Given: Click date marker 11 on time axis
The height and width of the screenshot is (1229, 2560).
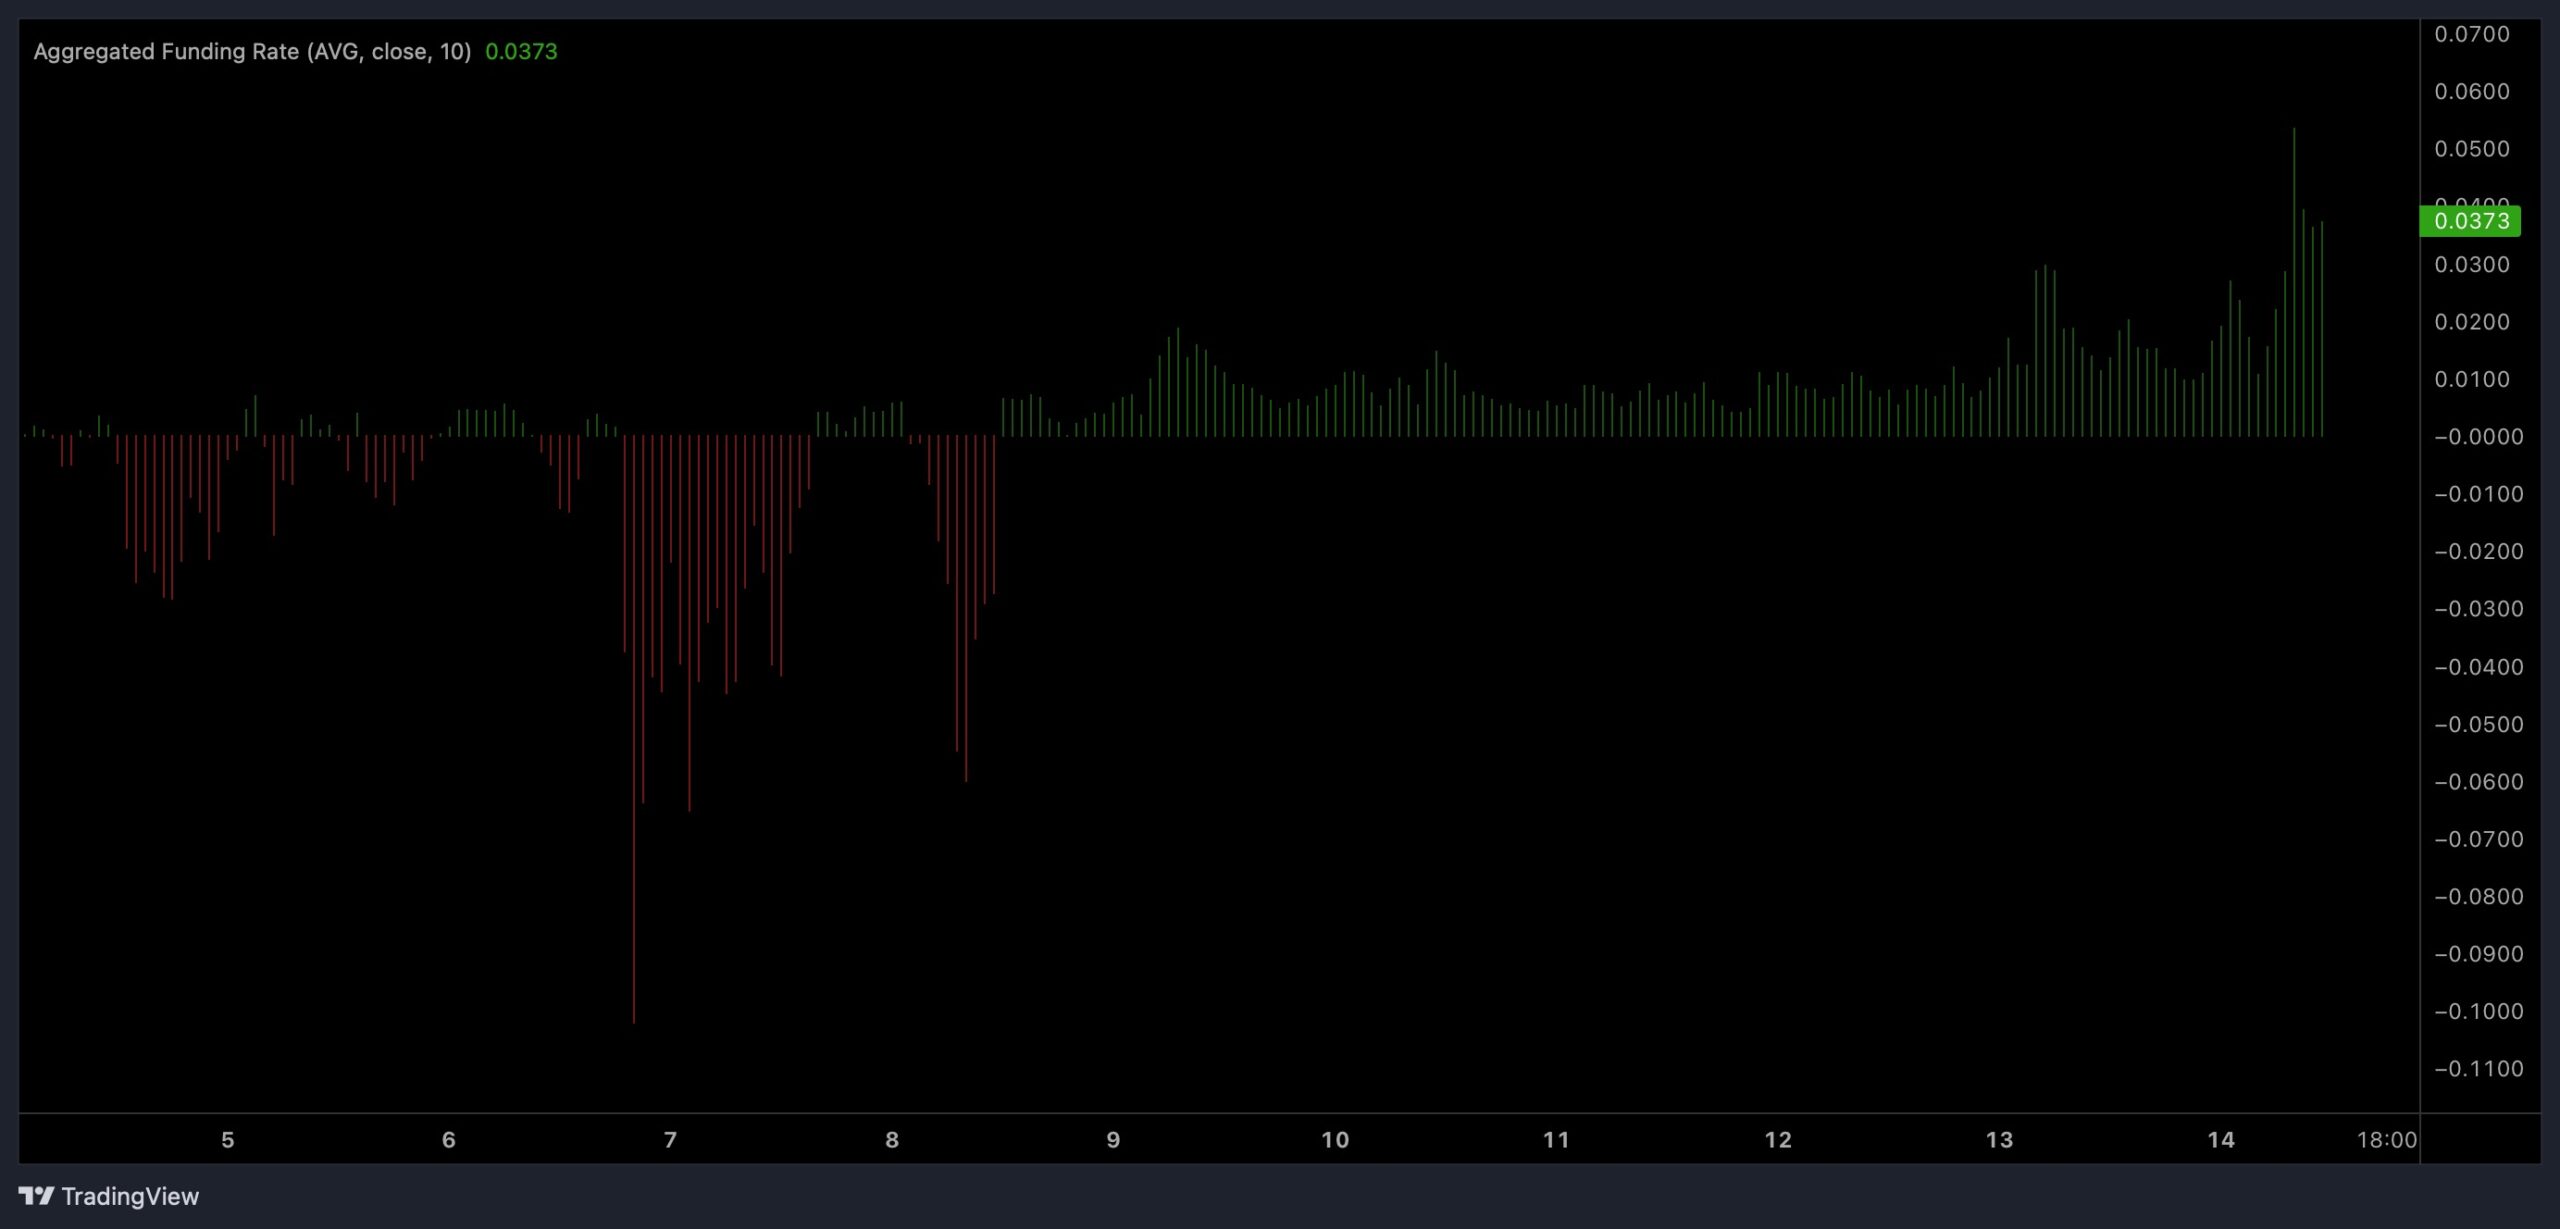Looking at the screenshot, I should (x=1556, y=1140).
